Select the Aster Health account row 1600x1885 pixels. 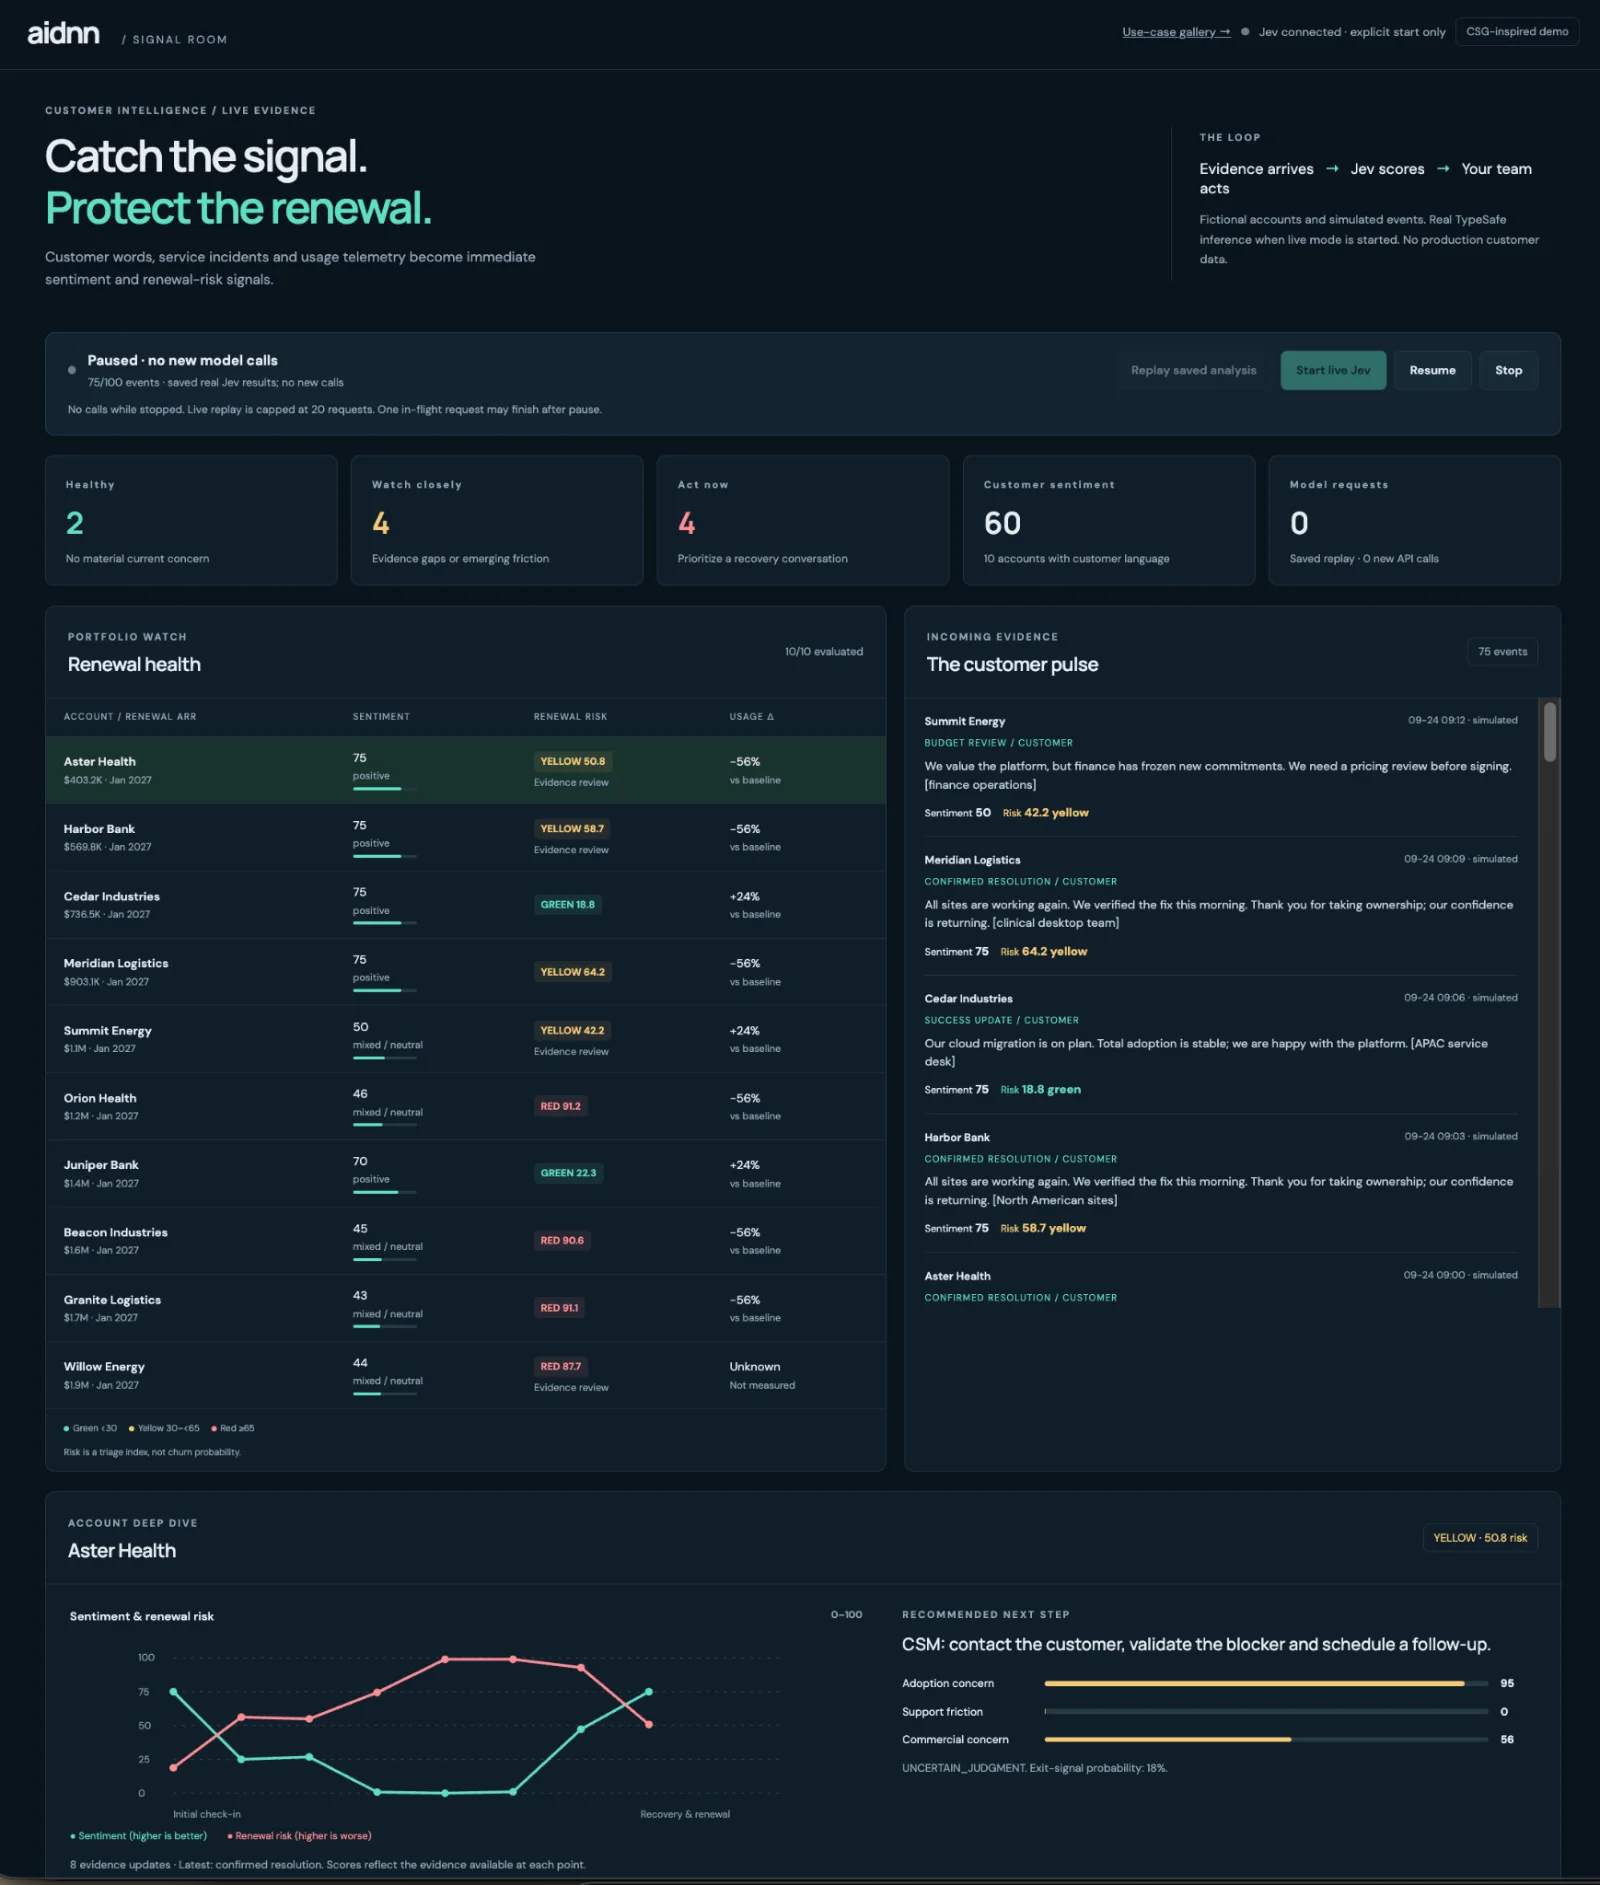(x=465, y=770)
